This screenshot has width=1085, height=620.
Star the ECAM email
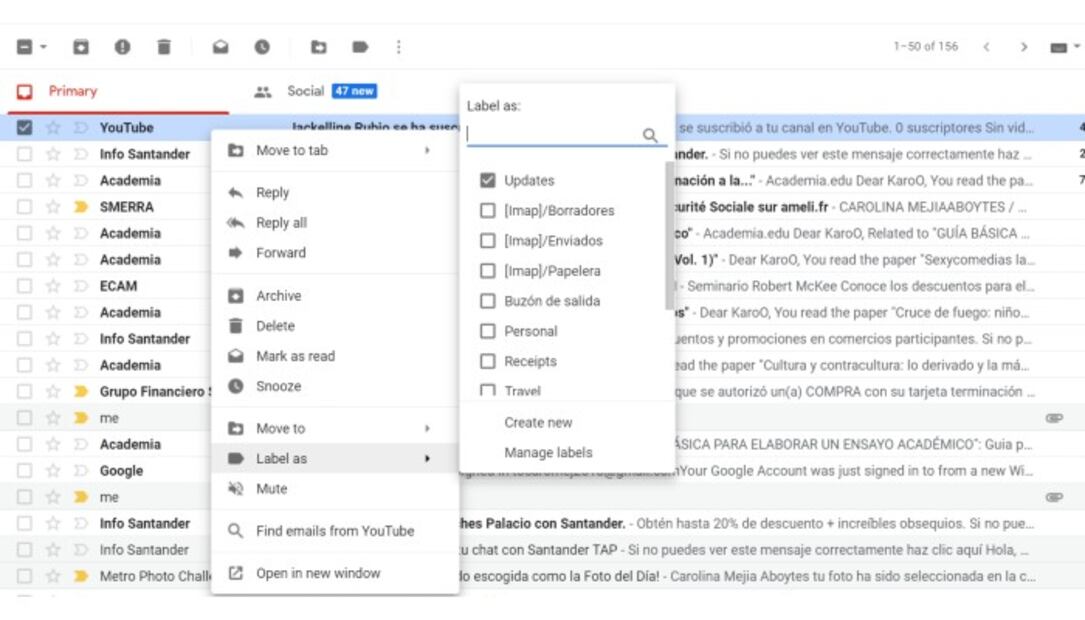click(53, 286)
